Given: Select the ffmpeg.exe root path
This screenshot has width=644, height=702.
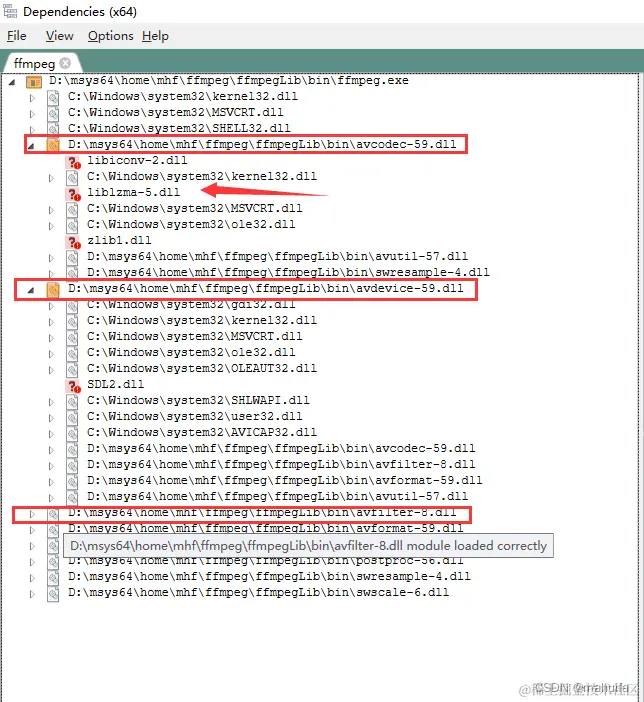Looking at the screenshot, I should coord(228,81).
